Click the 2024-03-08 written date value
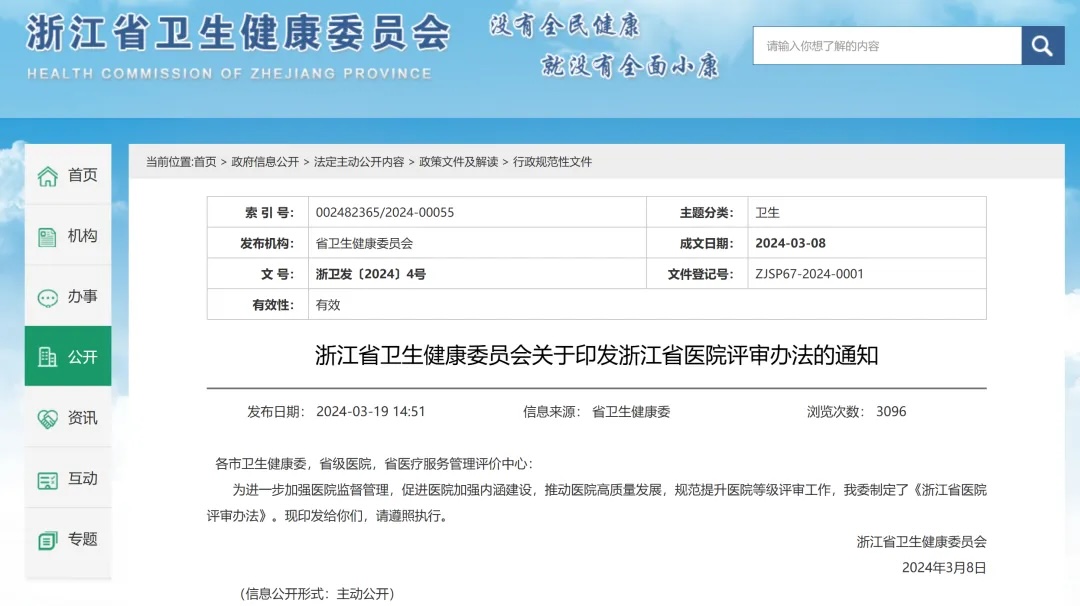 pos(790,243)
